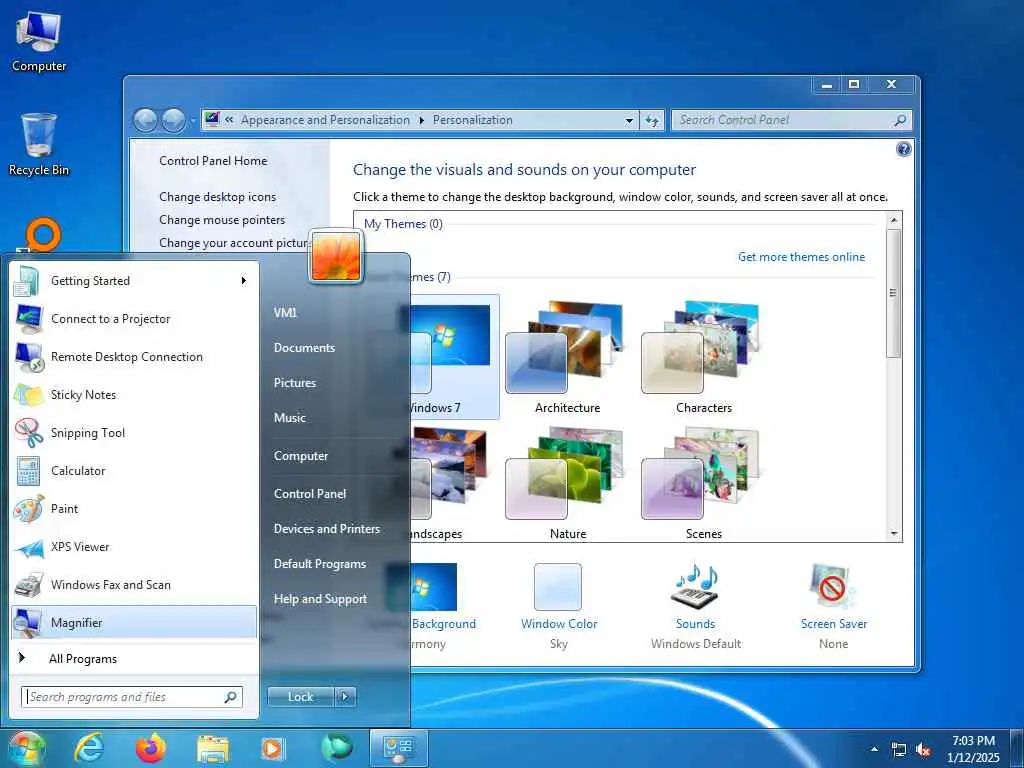Image resolution: width=1024 pixels, height=768 pixels.
Task: Open XPS Viewer
Action: point(134,547)
